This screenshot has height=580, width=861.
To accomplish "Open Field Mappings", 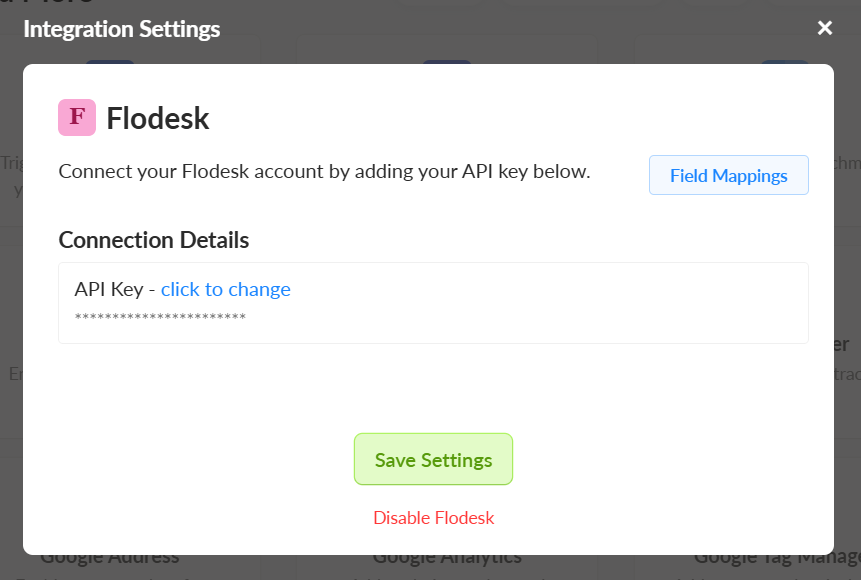I will pyautogui.click(x=728, y=175).
